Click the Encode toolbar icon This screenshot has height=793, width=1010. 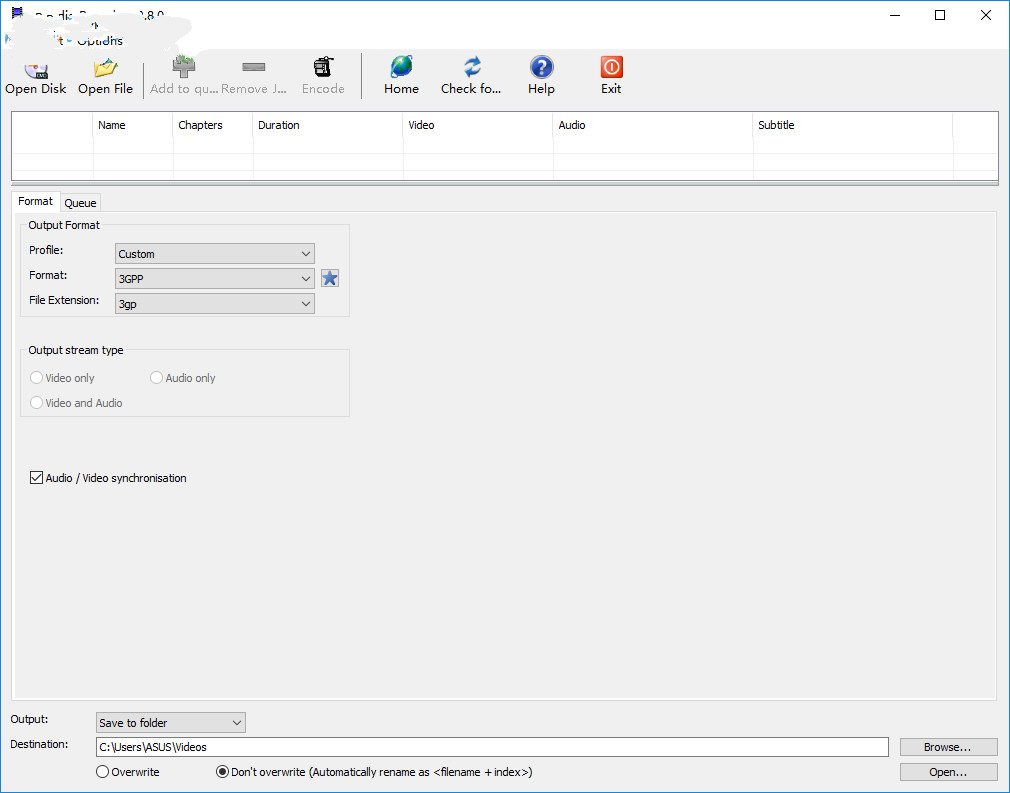pyautogui.click(x=323, y=68)
